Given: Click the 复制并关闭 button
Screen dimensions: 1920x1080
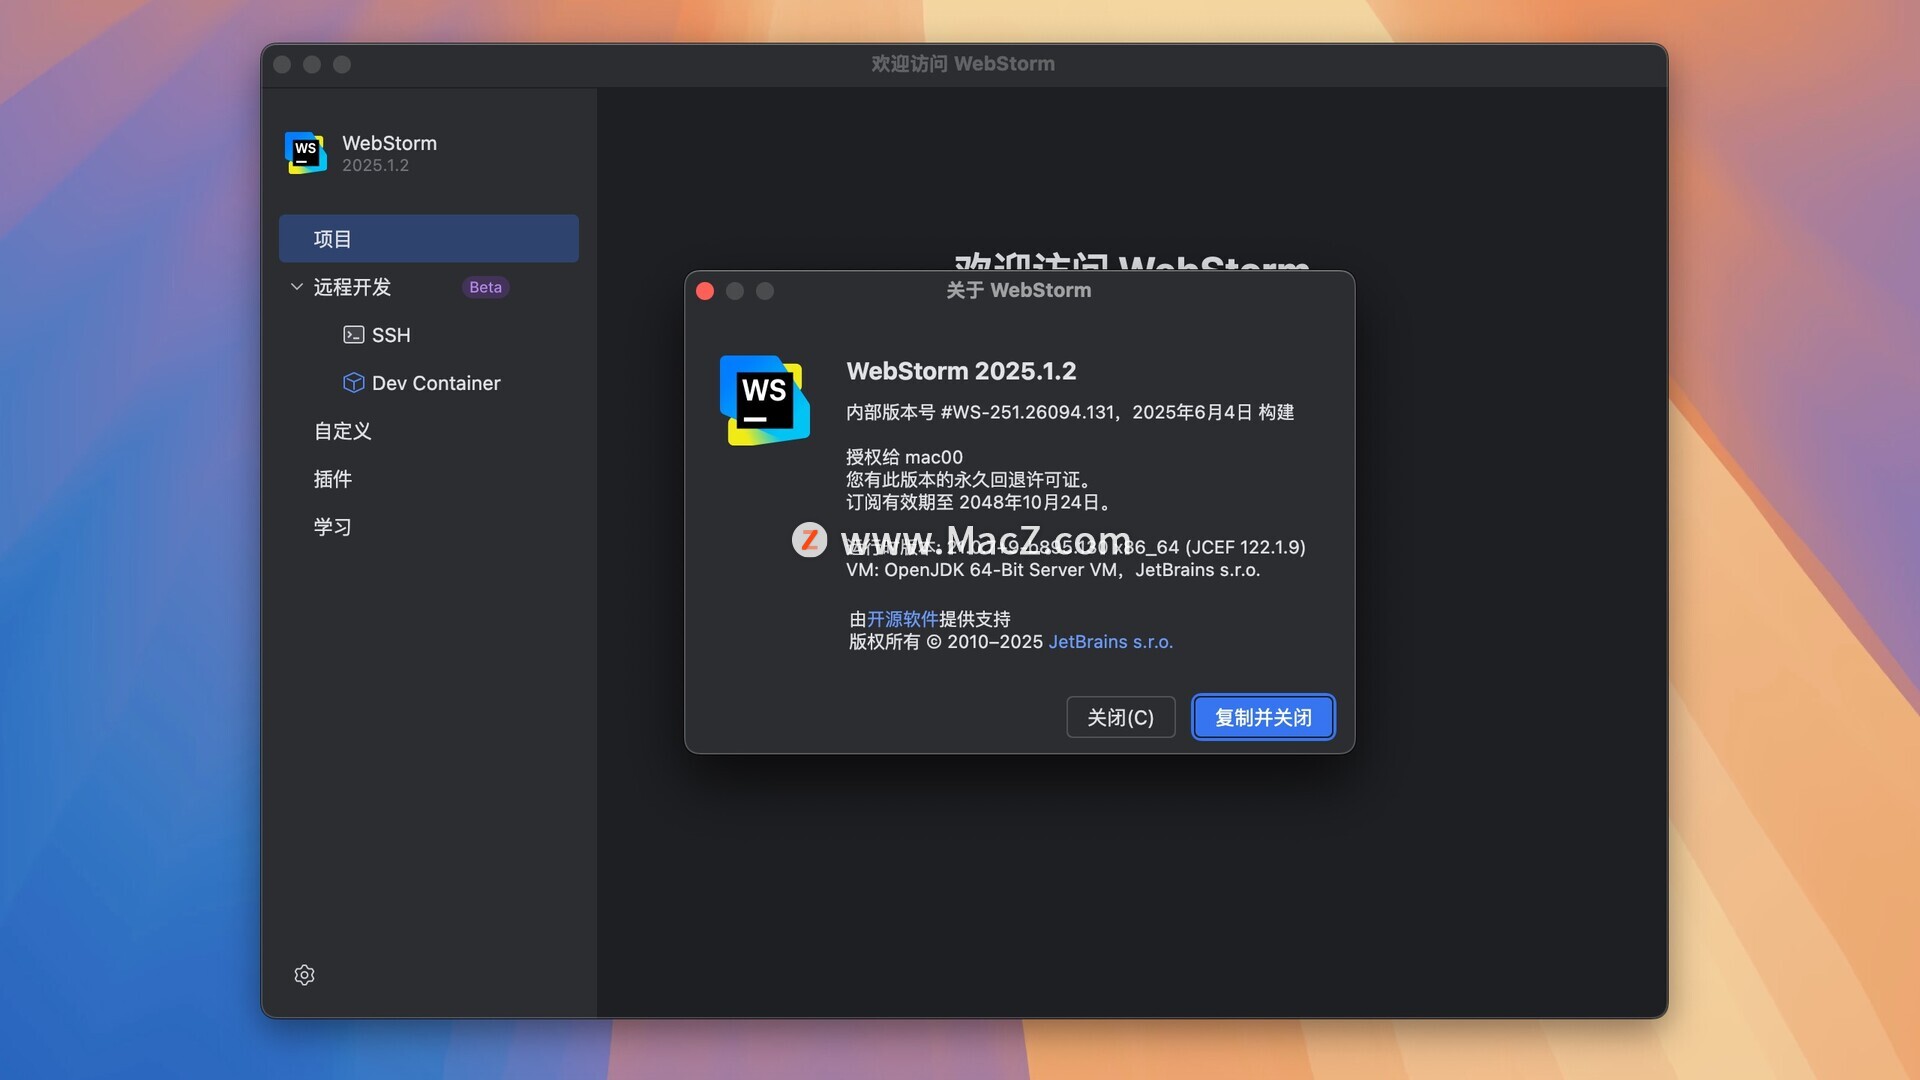Looking at the screenshot, I should [1263, 717].
